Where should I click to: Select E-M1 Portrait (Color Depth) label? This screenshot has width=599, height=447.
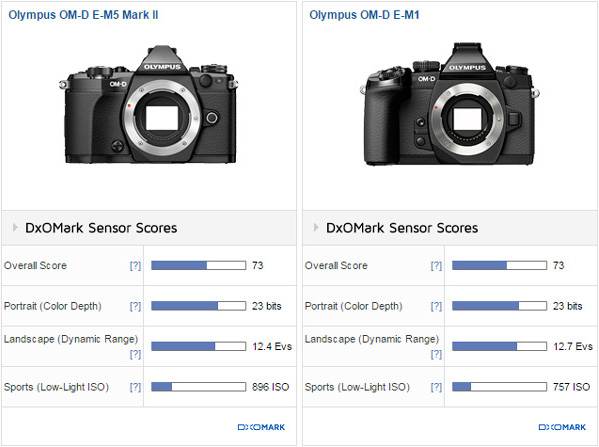[353, 306]
